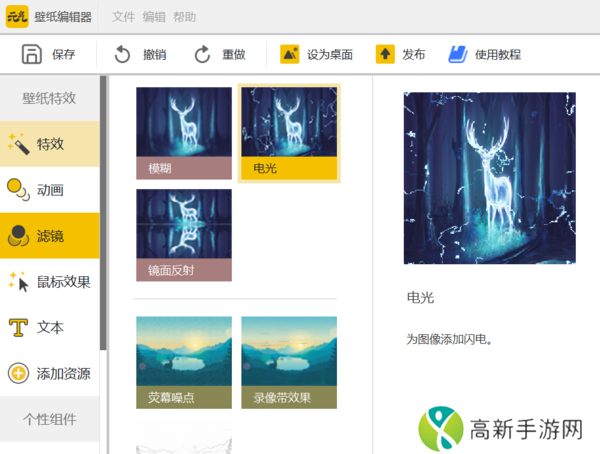The width and height of the screenshot is (600, 454).
Task: Click the 保存 label in toolbar
Action: 64,54
